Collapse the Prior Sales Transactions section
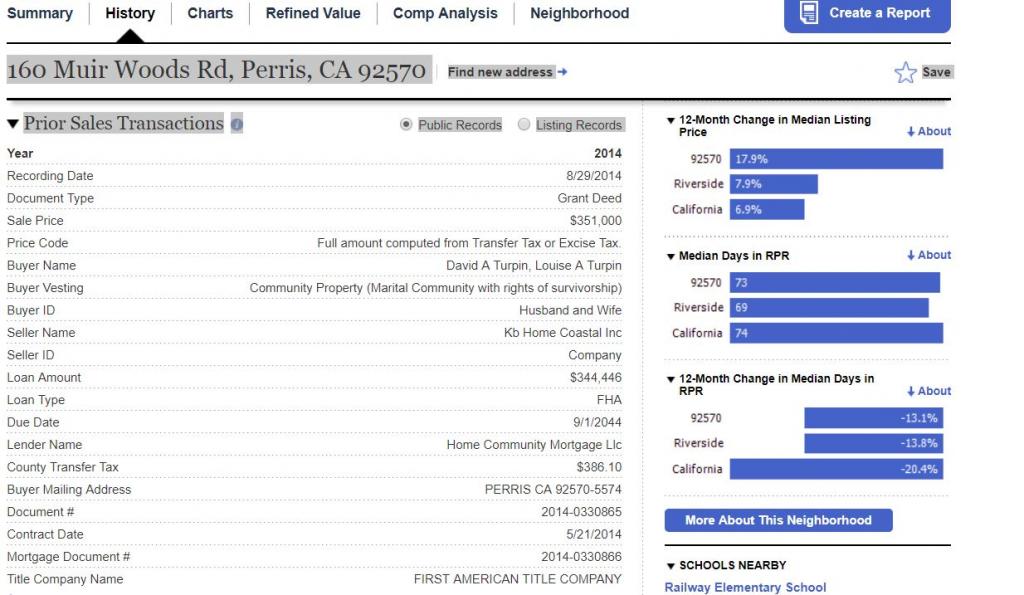 click(13, 124)
